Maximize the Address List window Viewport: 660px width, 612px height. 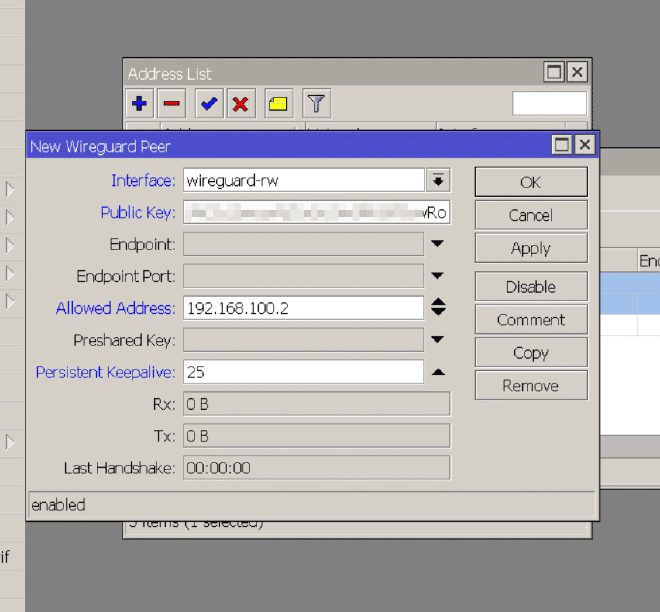click(x=554, y=72)
